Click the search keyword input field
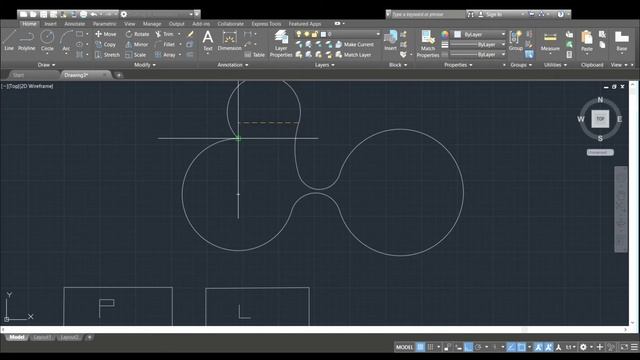The height and width of the screenshot is (360, 640). [428, 14]
